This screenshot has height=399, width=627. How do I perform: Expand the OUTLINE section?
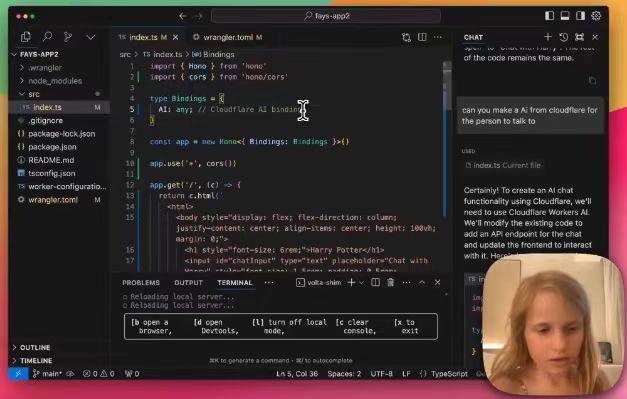click(35, 347)
